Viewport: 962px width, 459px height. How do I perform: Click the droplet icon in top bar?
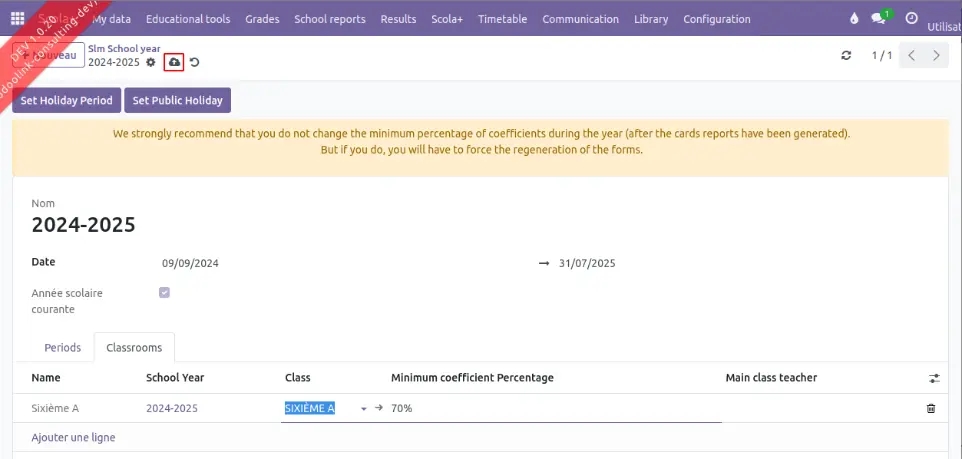[x=854, y=18]
